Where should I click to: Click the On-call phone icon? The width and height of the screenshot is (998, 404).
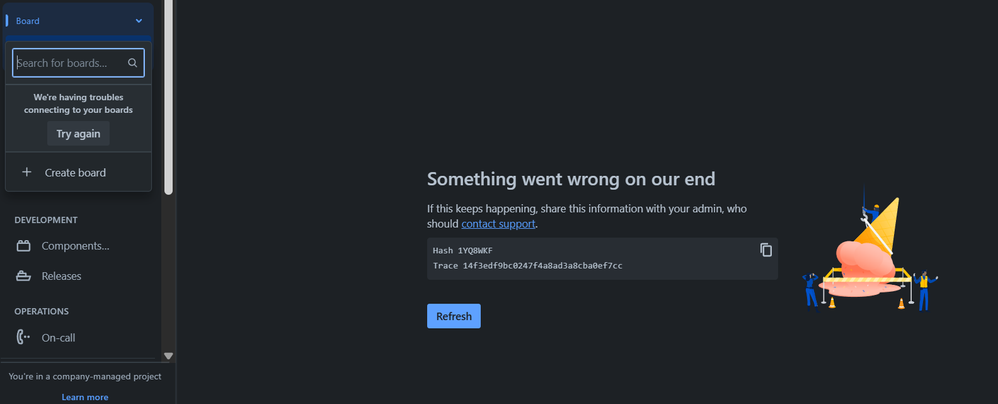24,337
